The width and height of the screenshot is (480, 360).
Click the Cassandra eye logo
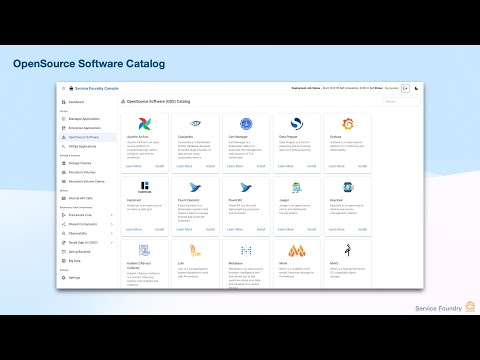195,123
